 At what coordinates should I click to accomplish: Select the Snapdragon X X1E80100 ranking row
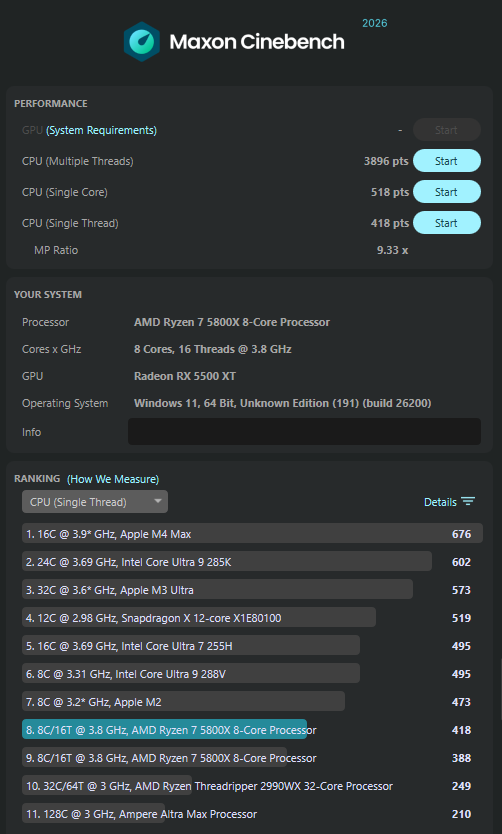point(252,618)
